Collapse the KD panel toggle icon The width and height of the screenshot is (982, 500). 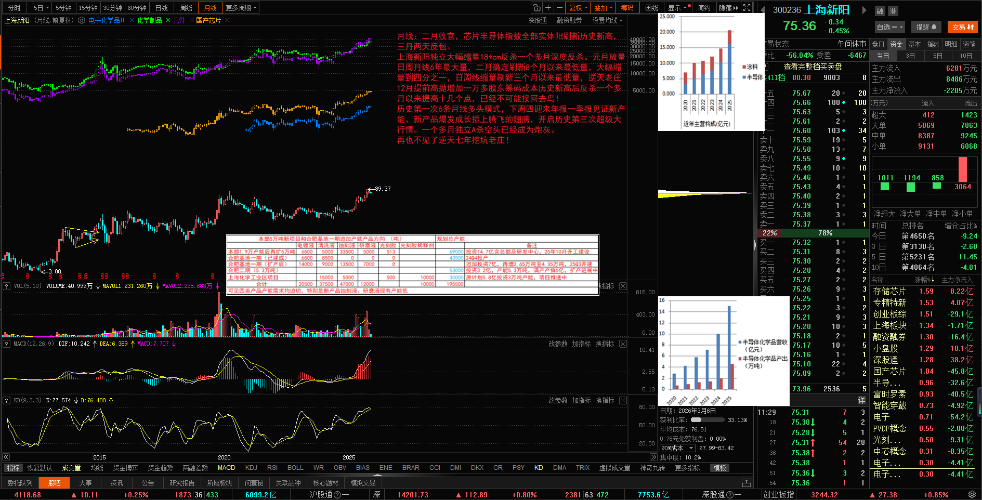(x=6, y=400)
